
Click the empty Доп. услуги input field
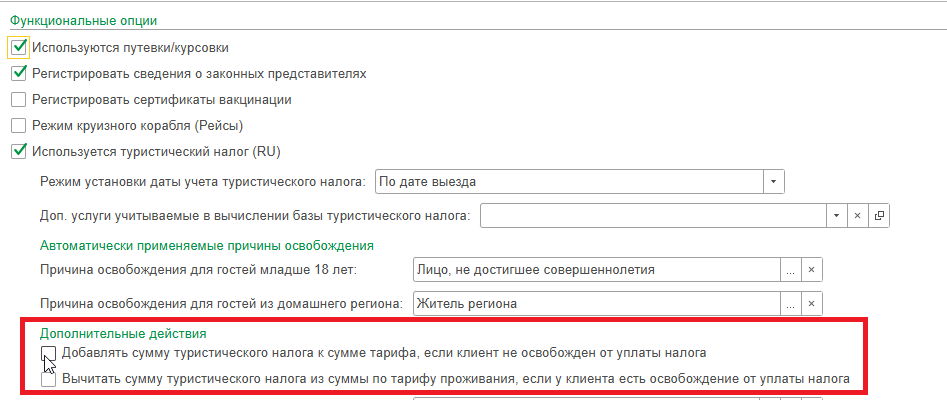(x=653, y=216)
